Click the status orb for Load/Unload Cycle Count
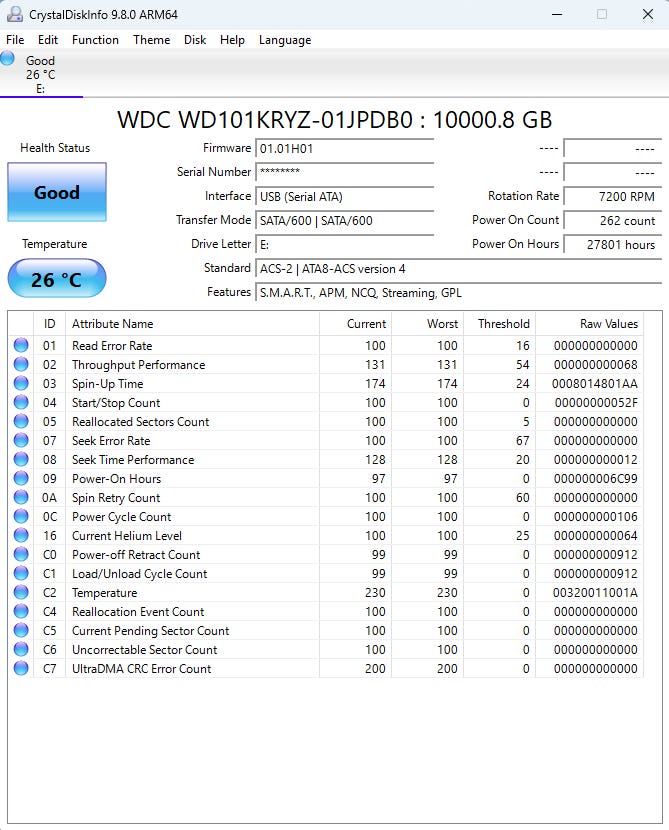Image resolution: width=669 pixels, height=830 pixels. click(x=21, y=573)
